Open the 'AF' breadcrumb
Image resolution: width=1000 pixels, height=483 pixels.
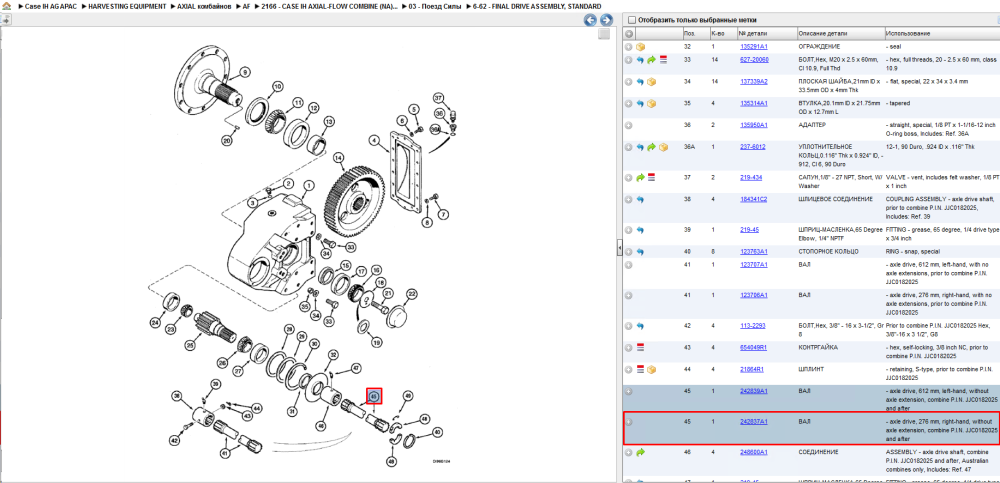coord(246,6)
